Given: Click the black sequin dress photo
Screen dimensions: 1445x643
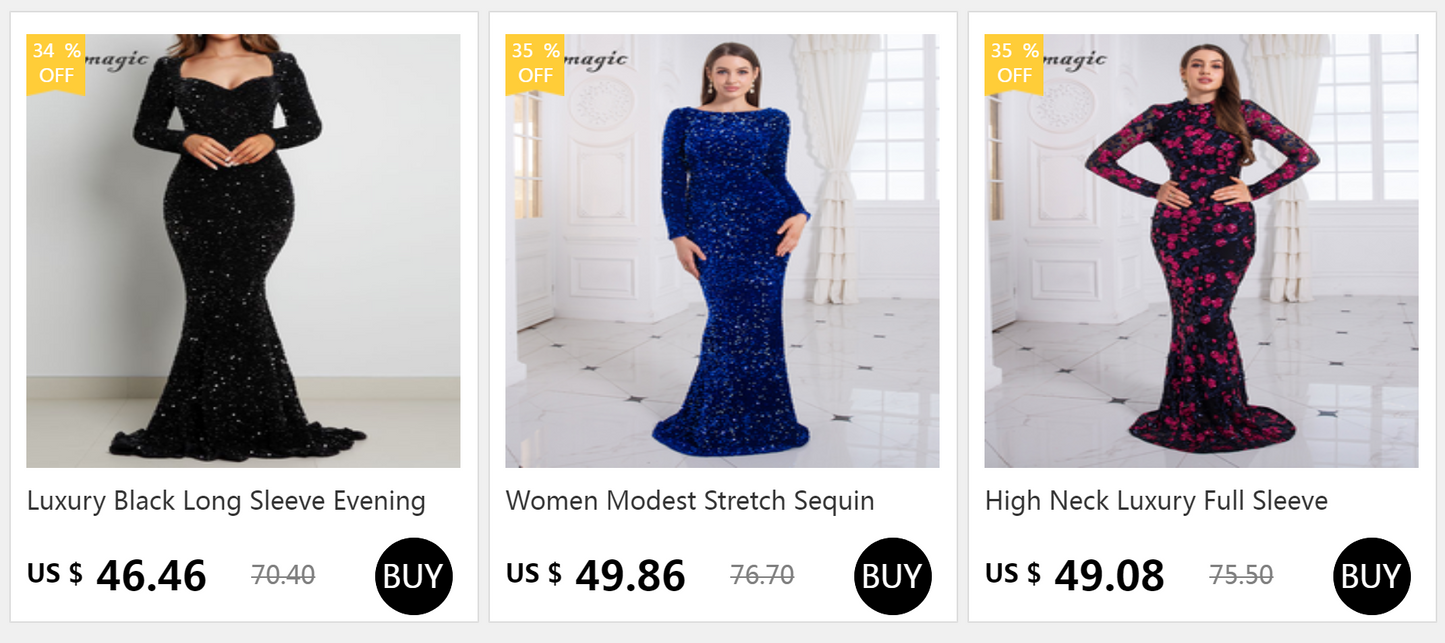Looking at the screenshot, I should click(240, 240).
